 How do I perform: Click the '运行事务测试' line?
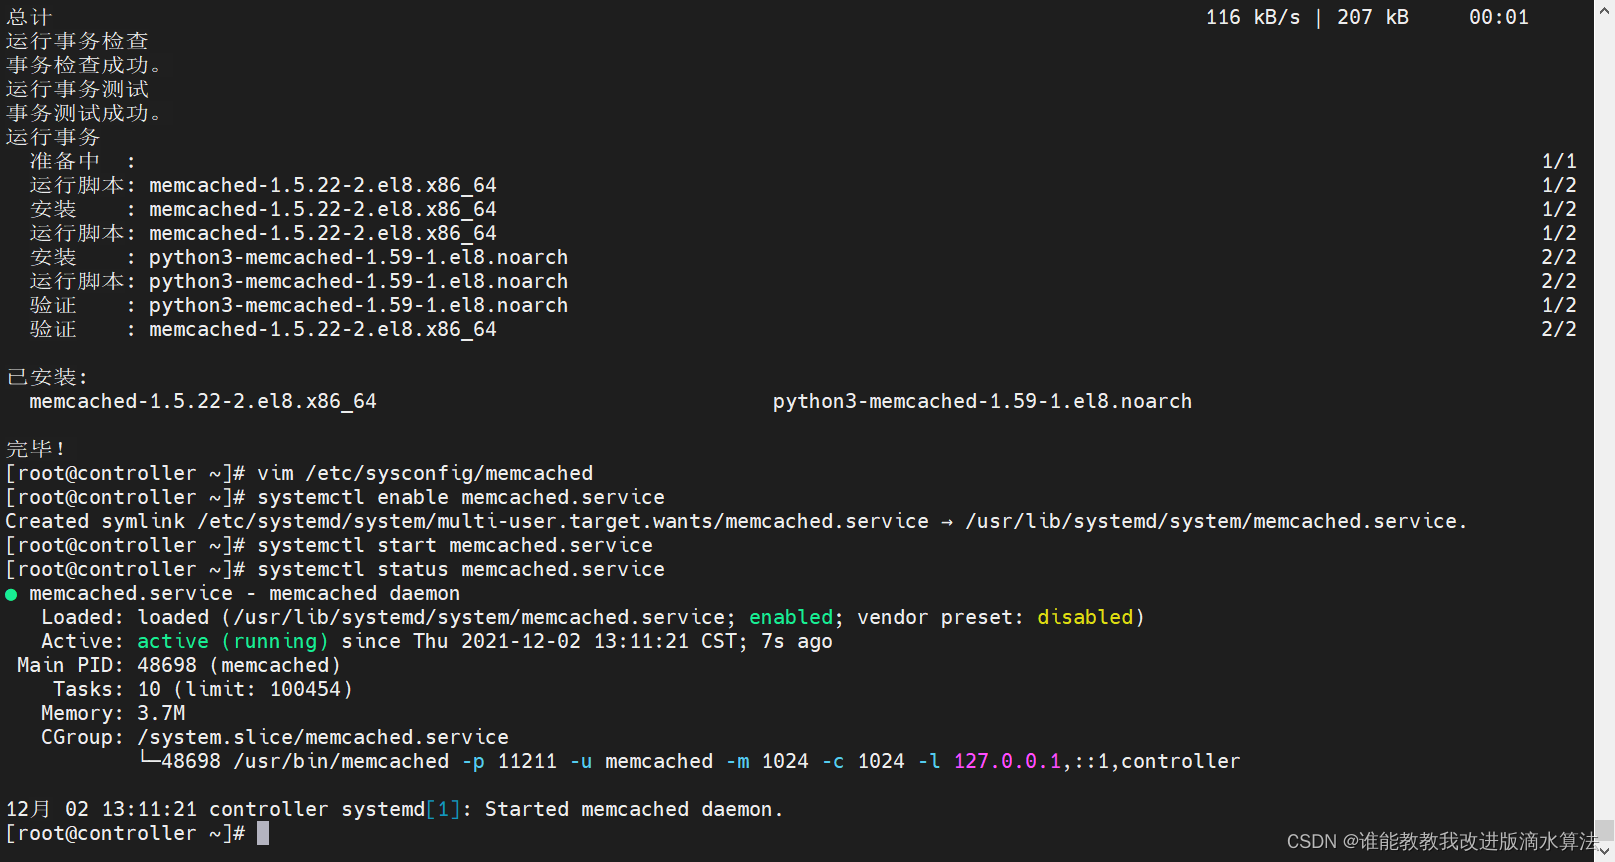click(x=77, y=89)
